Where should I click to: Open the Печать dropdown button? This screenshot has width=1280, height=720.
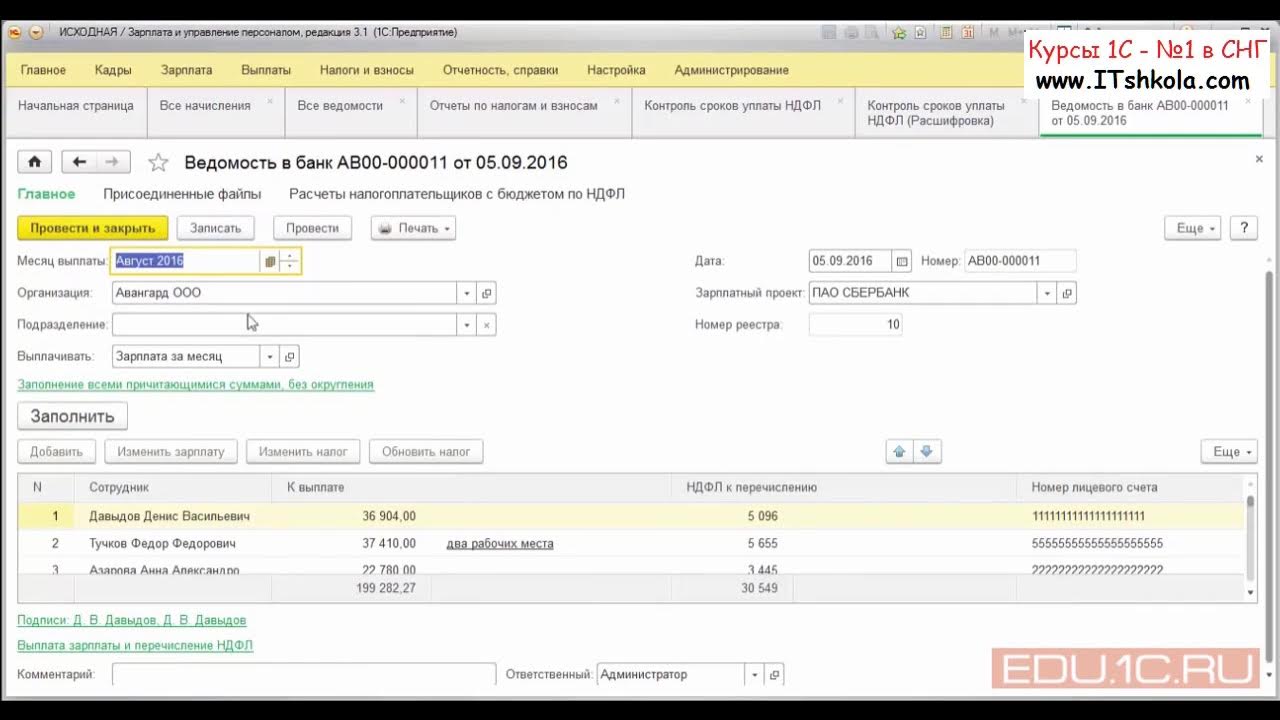click(413, 228)
